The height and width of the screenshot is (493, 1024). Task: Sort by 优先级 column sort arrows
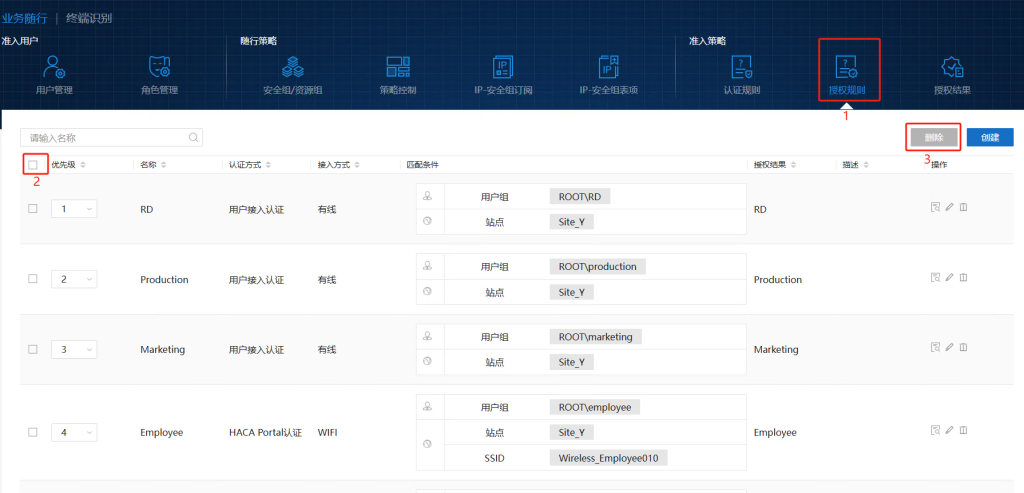click(x=84, y=165)
